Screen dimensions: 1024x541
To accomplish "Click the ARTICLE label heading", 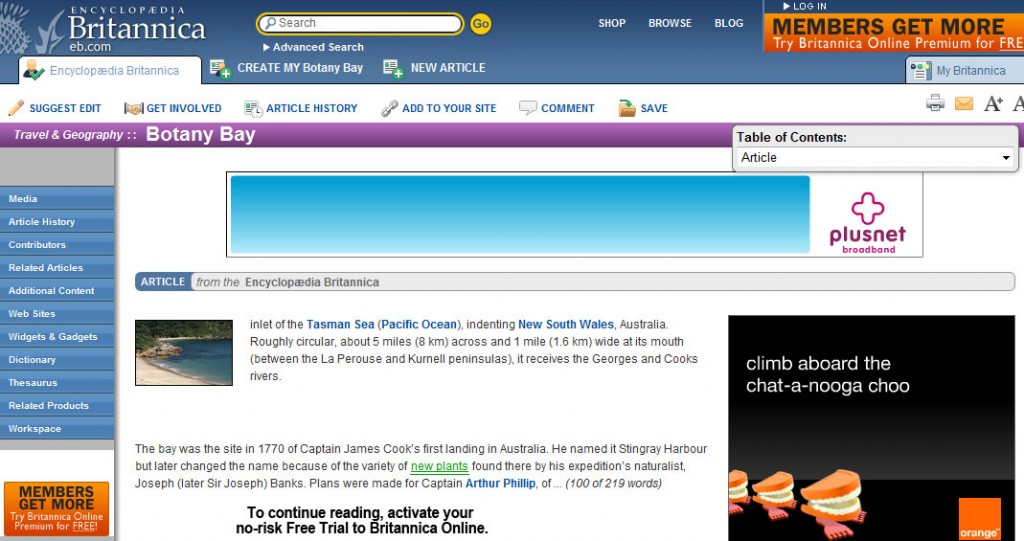I will pos(163,282).
